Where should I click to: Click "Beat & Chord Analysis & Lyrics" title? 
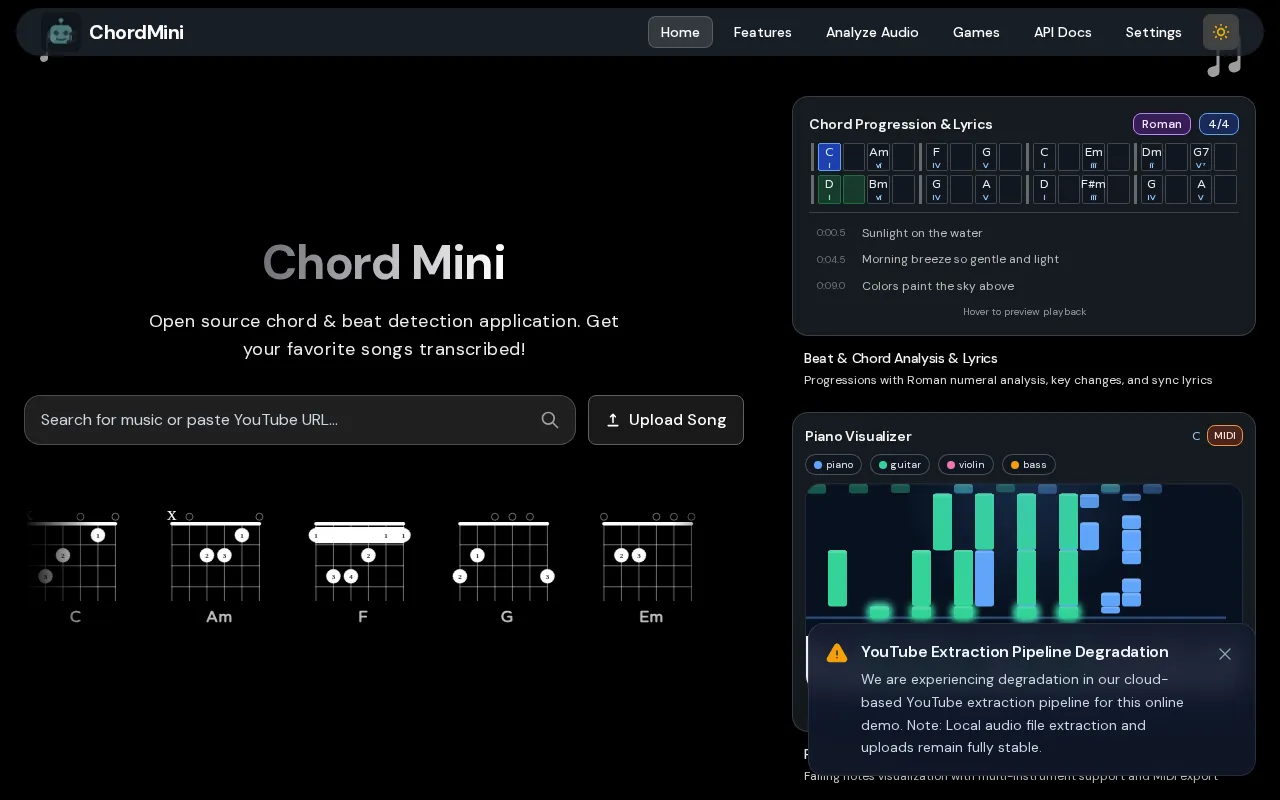click(901, 358)
